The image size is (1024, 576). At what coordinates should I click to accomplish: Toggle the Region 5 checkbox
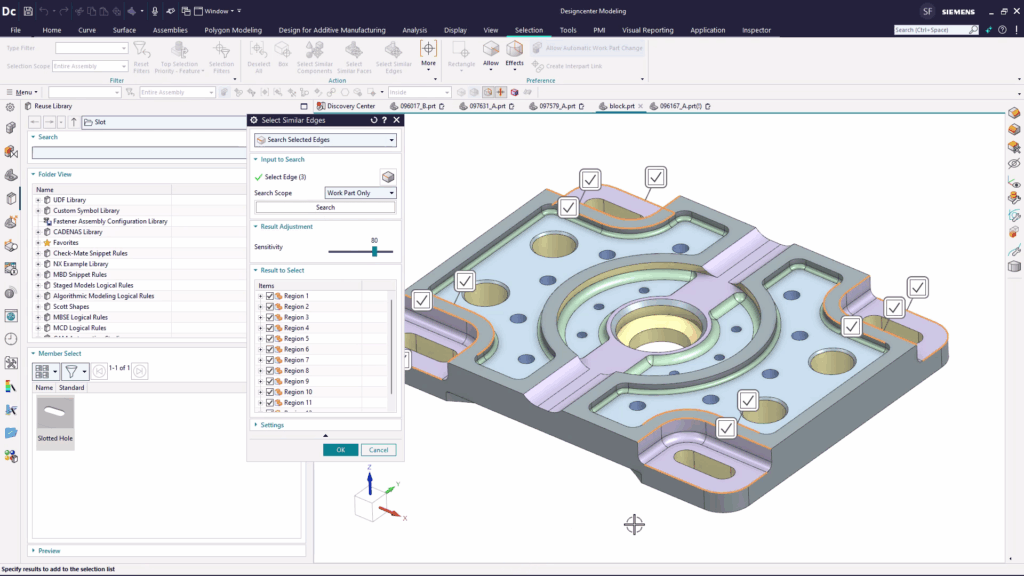pos(270,339)
